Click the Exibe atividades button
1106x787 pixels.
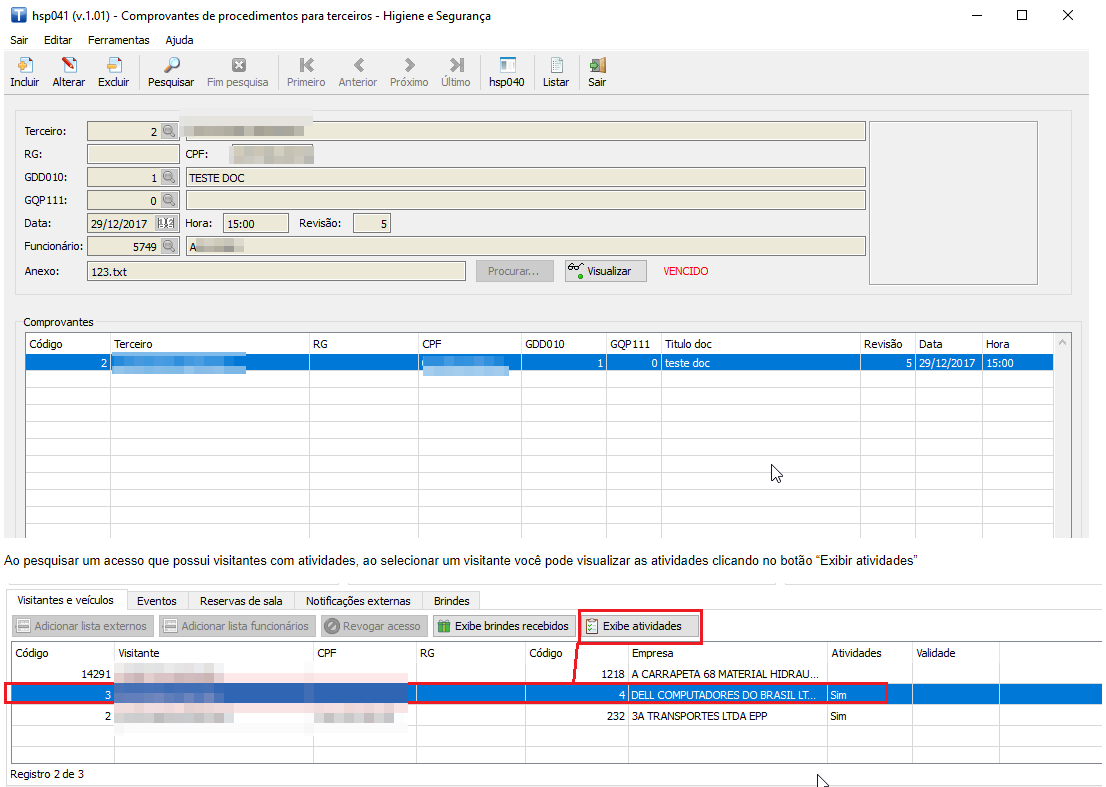tap(640, 626)
